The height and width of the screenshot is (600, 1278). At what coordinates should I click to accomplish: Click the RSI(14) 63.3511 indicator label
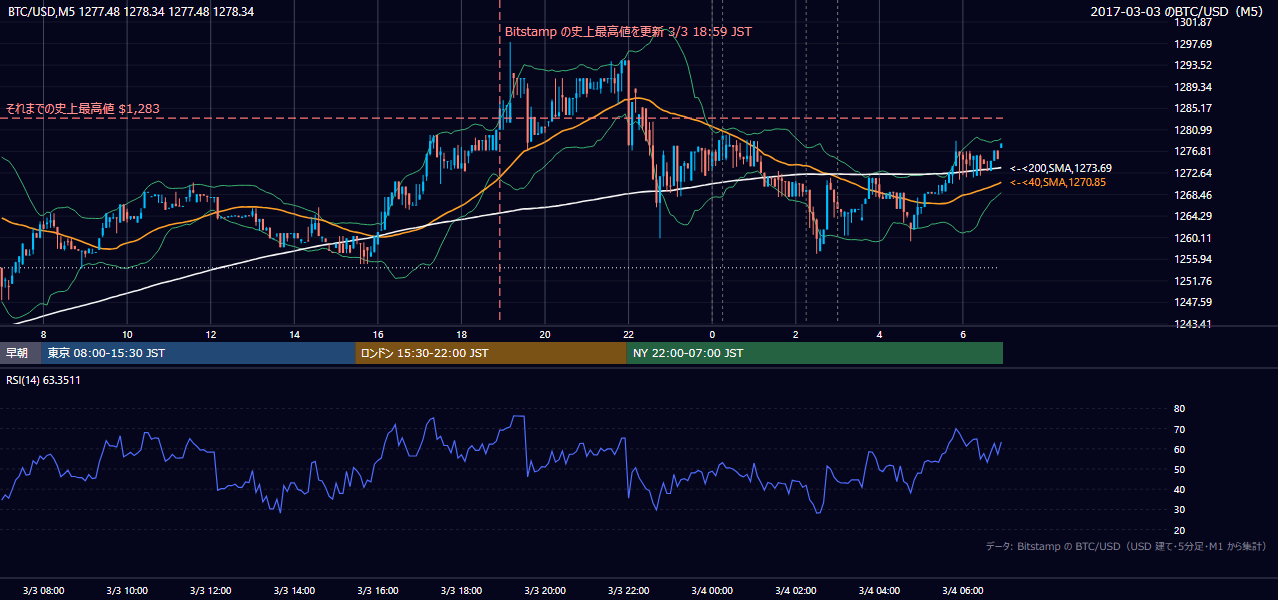(x=43, y=380)
